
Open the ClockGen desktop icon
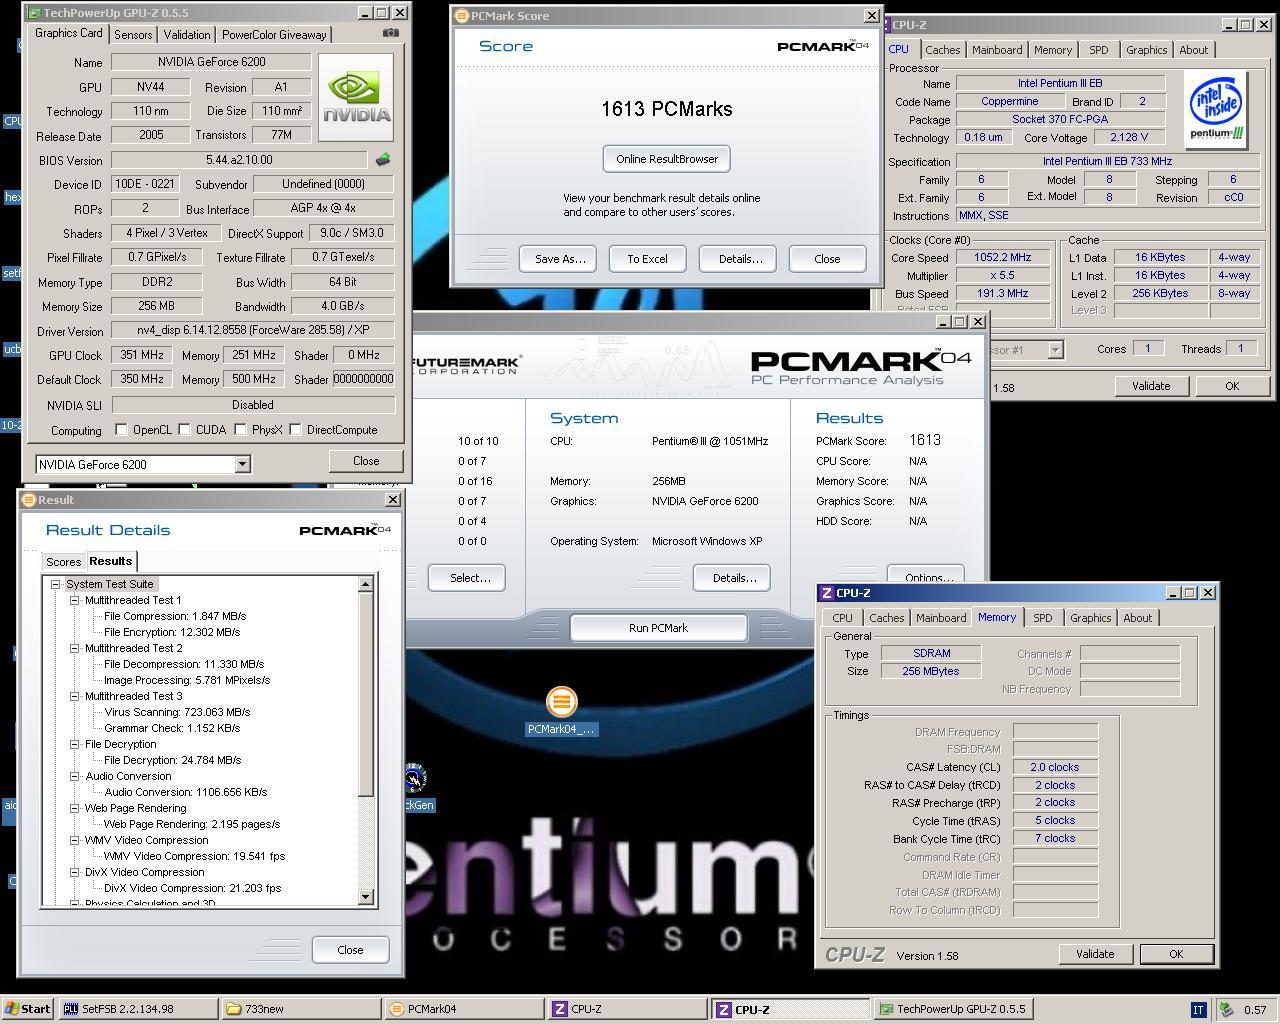[x=417, y=787]
